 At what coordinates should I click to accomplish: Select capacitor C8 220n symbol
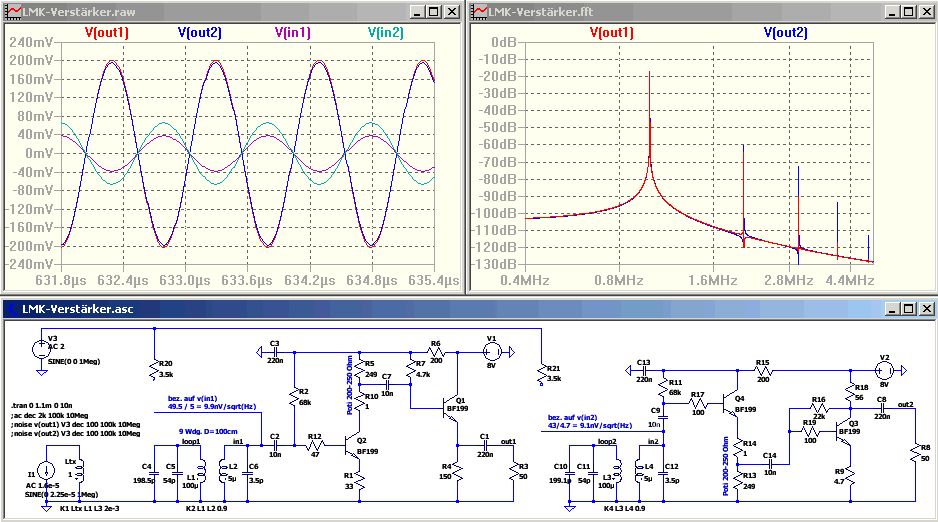pos(882,408)
